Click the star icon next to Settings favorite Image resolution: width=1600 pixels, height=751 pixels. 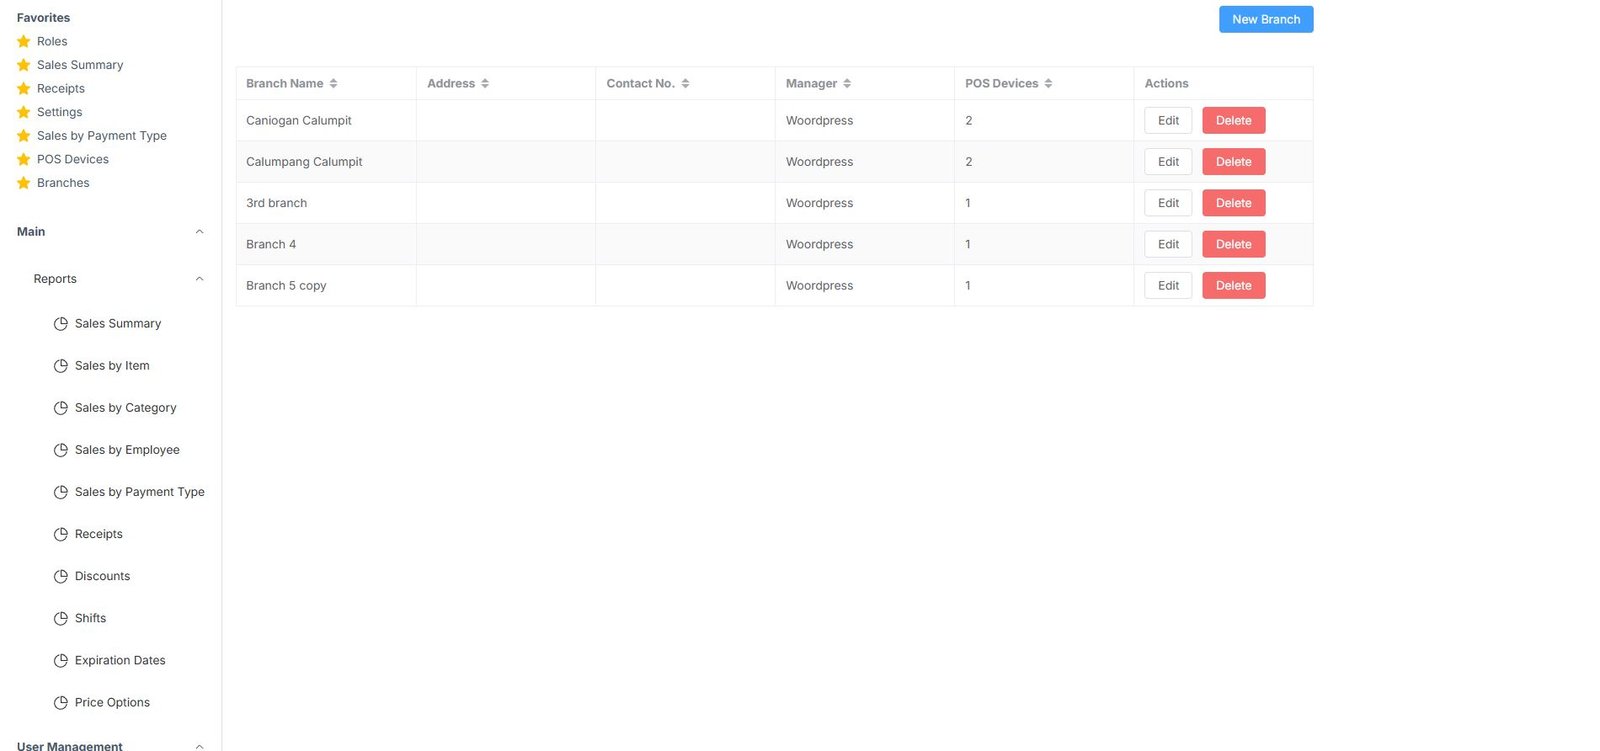24,112
